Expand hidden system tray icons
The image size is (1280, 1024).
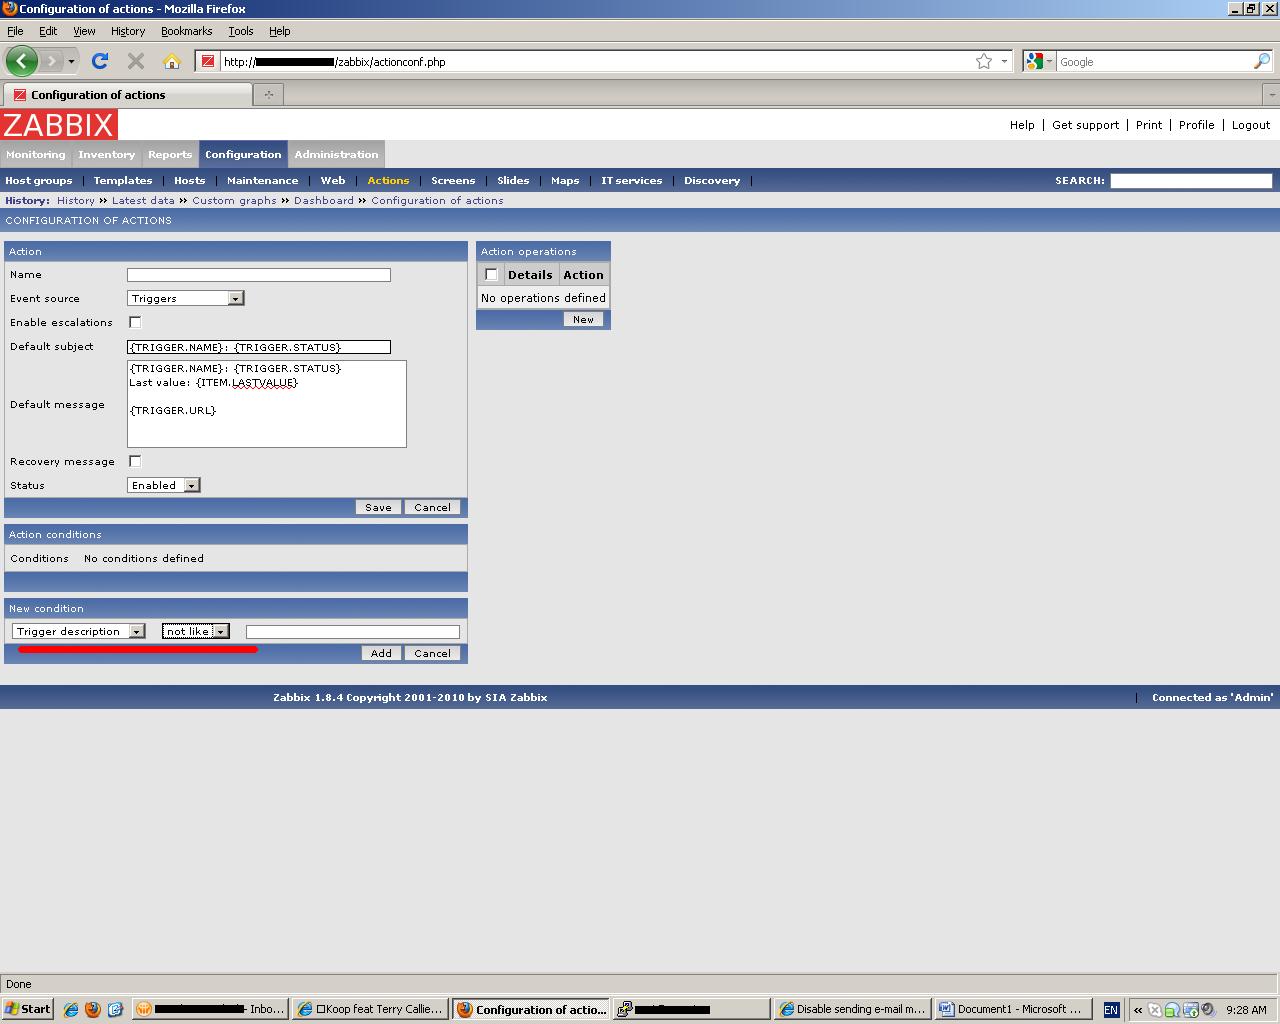point(1138,1009)
